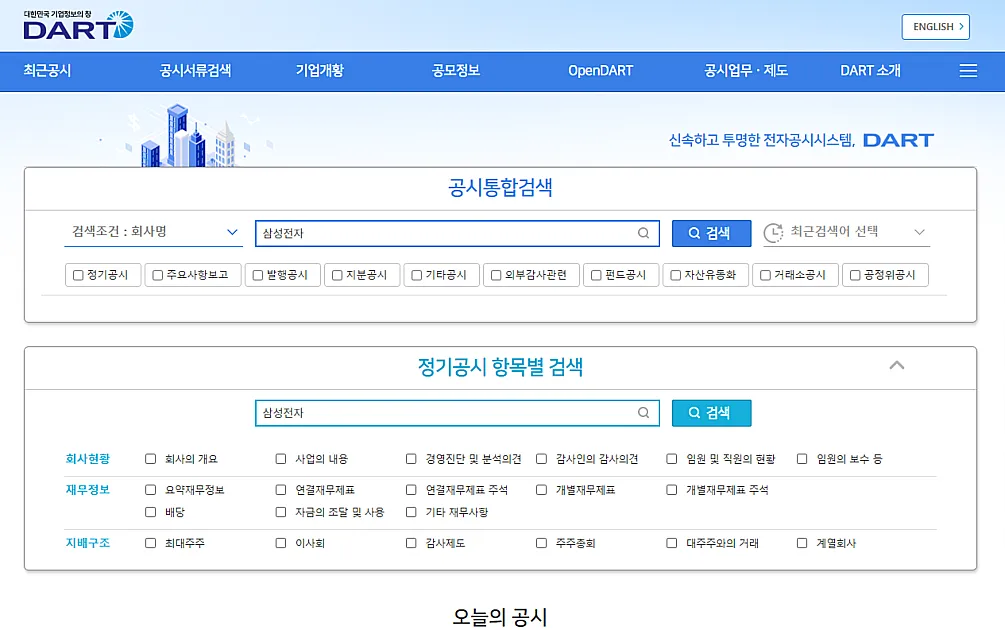The width and height of the screenshot is (1005, 630).
Task: Click the 지배구조 category label
Action: pos(88,543)
